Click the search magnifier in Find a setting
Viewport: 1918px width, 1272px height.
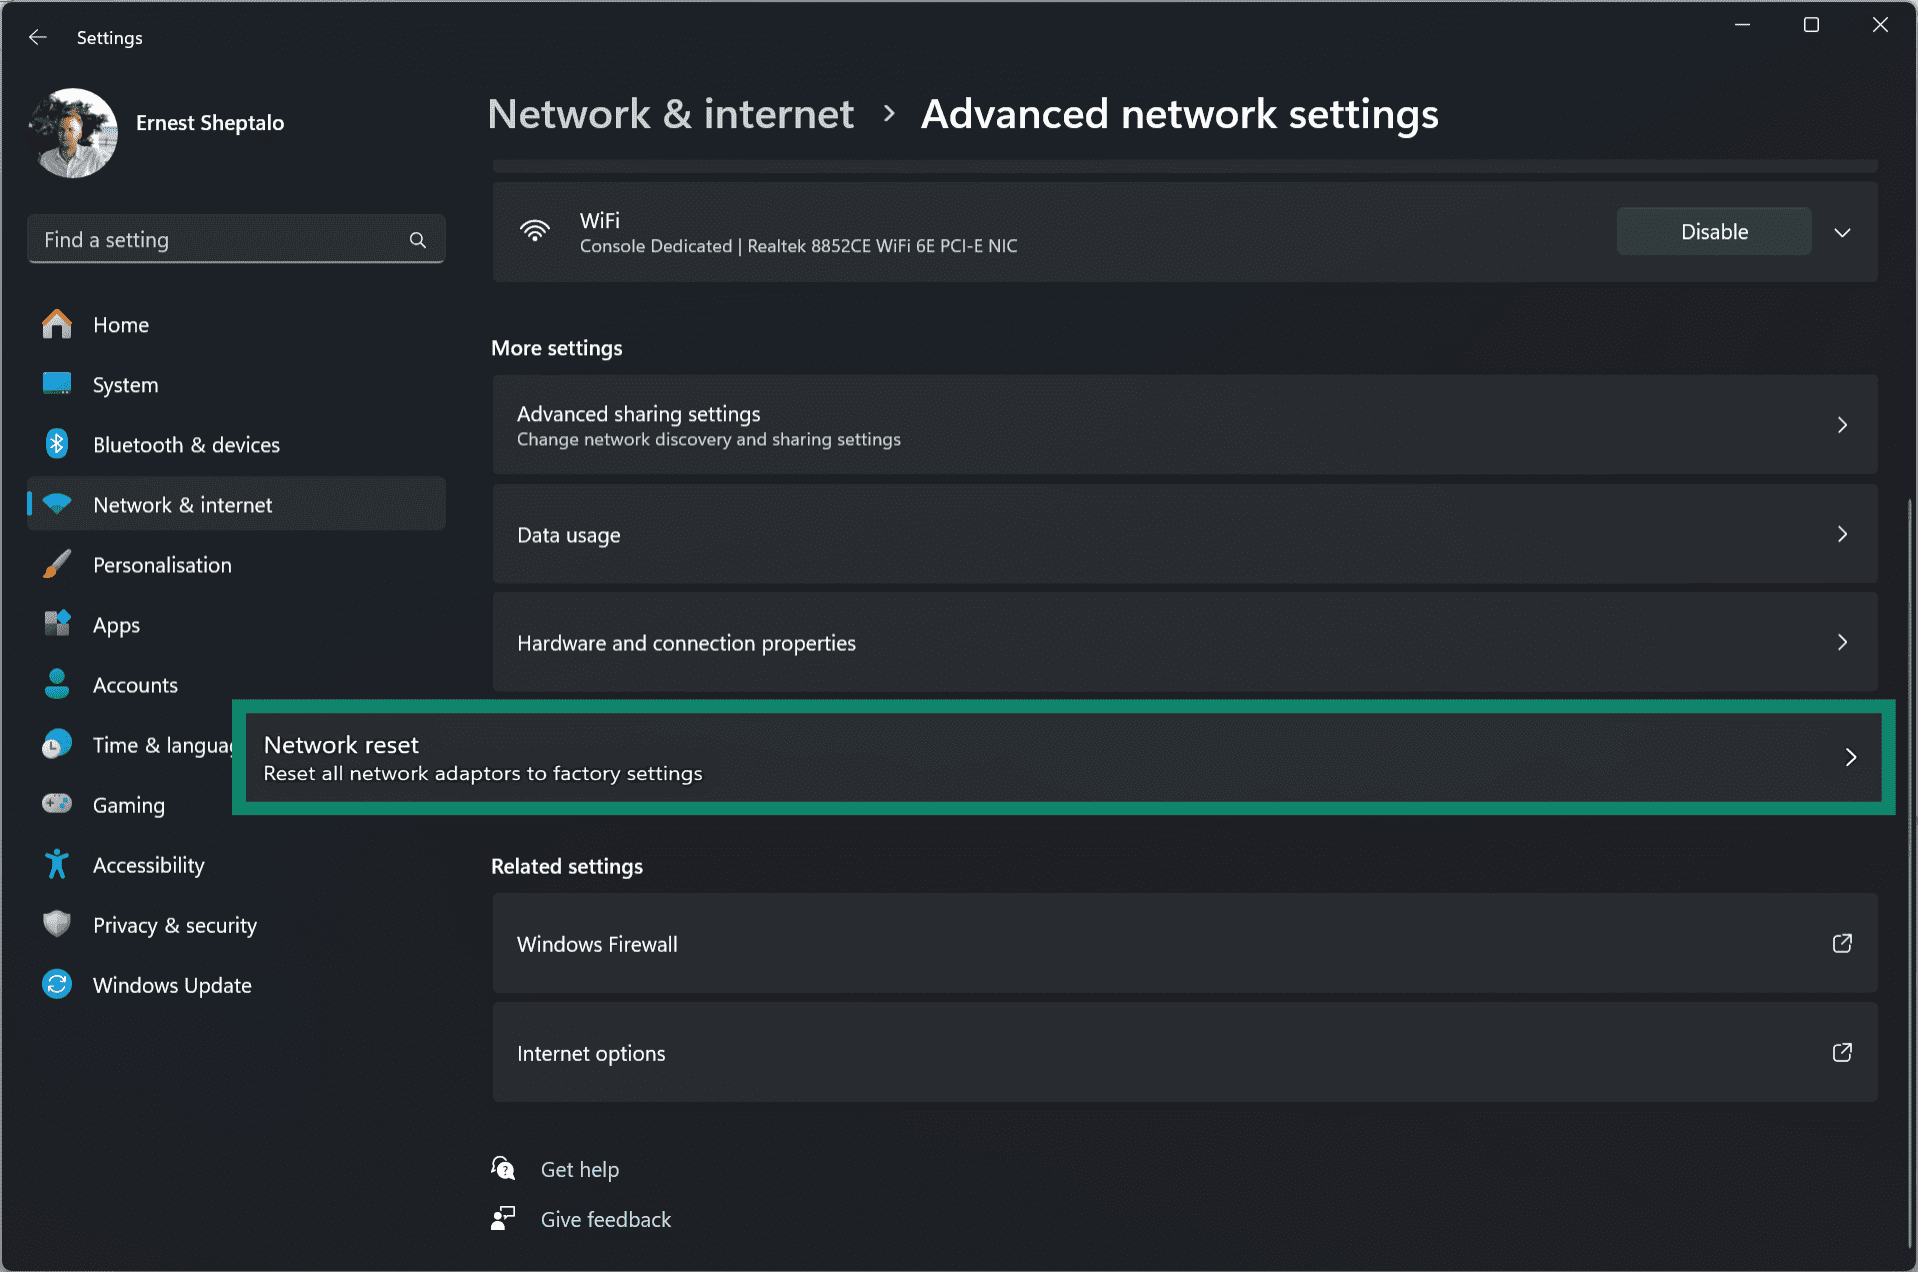point(417,239)
